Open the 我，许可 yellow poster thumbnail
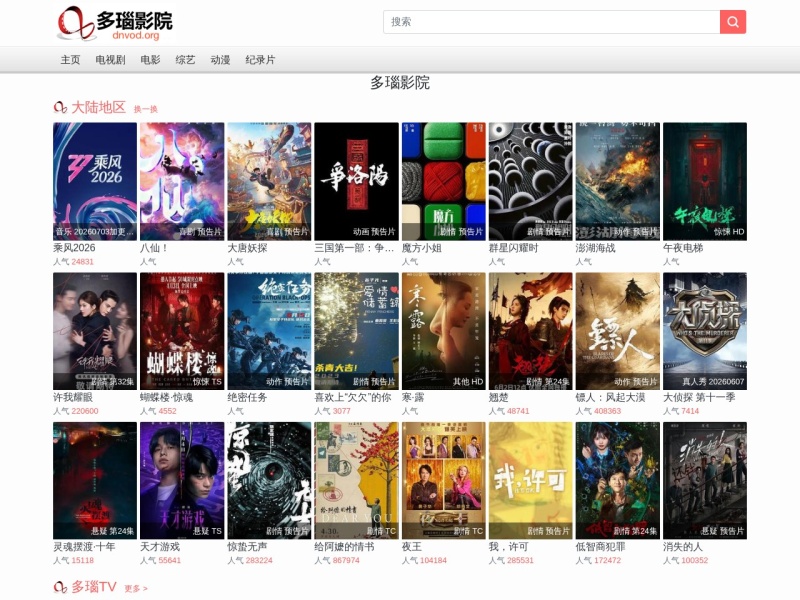 tap(531, 481)
